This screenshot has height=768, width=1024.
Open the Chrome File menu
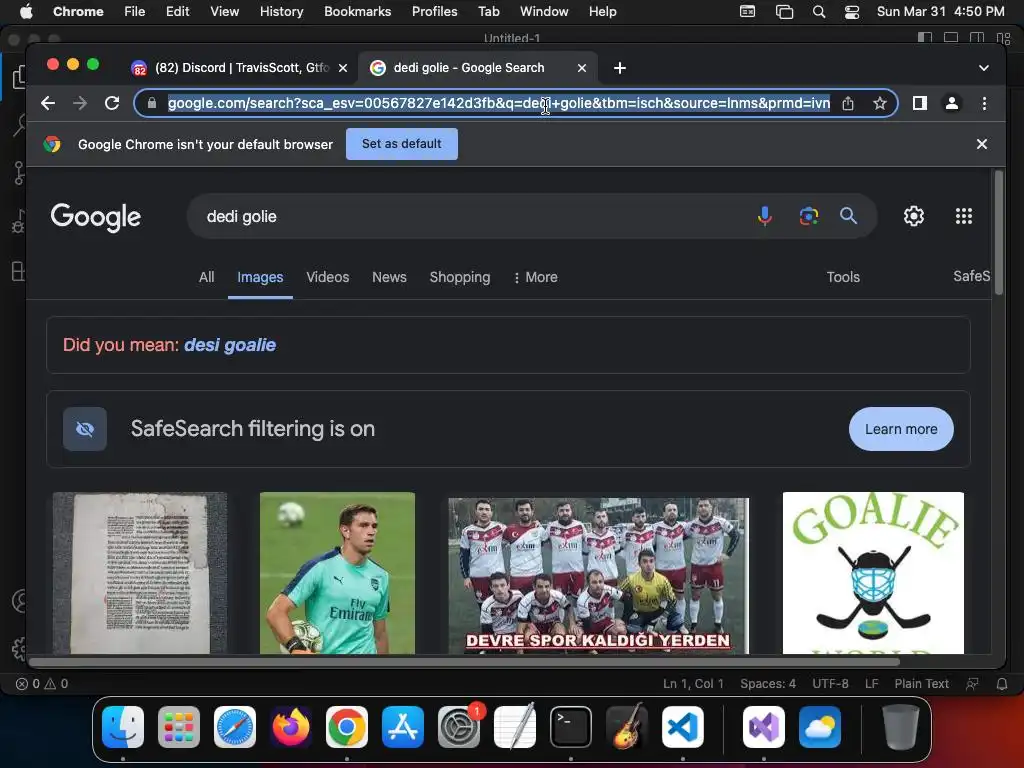[x=135, y=12]
